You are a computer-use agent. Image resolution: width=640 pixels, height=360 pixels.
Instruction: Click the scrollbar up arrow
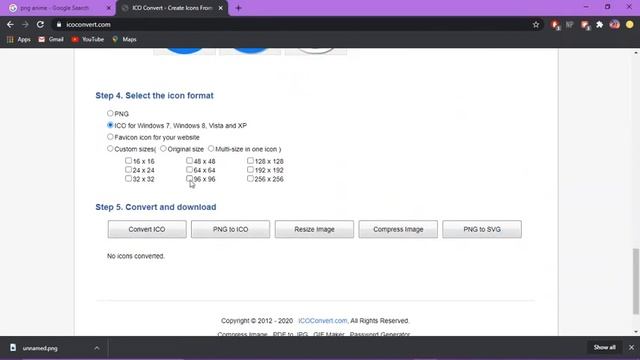click(x=636, y=53)
